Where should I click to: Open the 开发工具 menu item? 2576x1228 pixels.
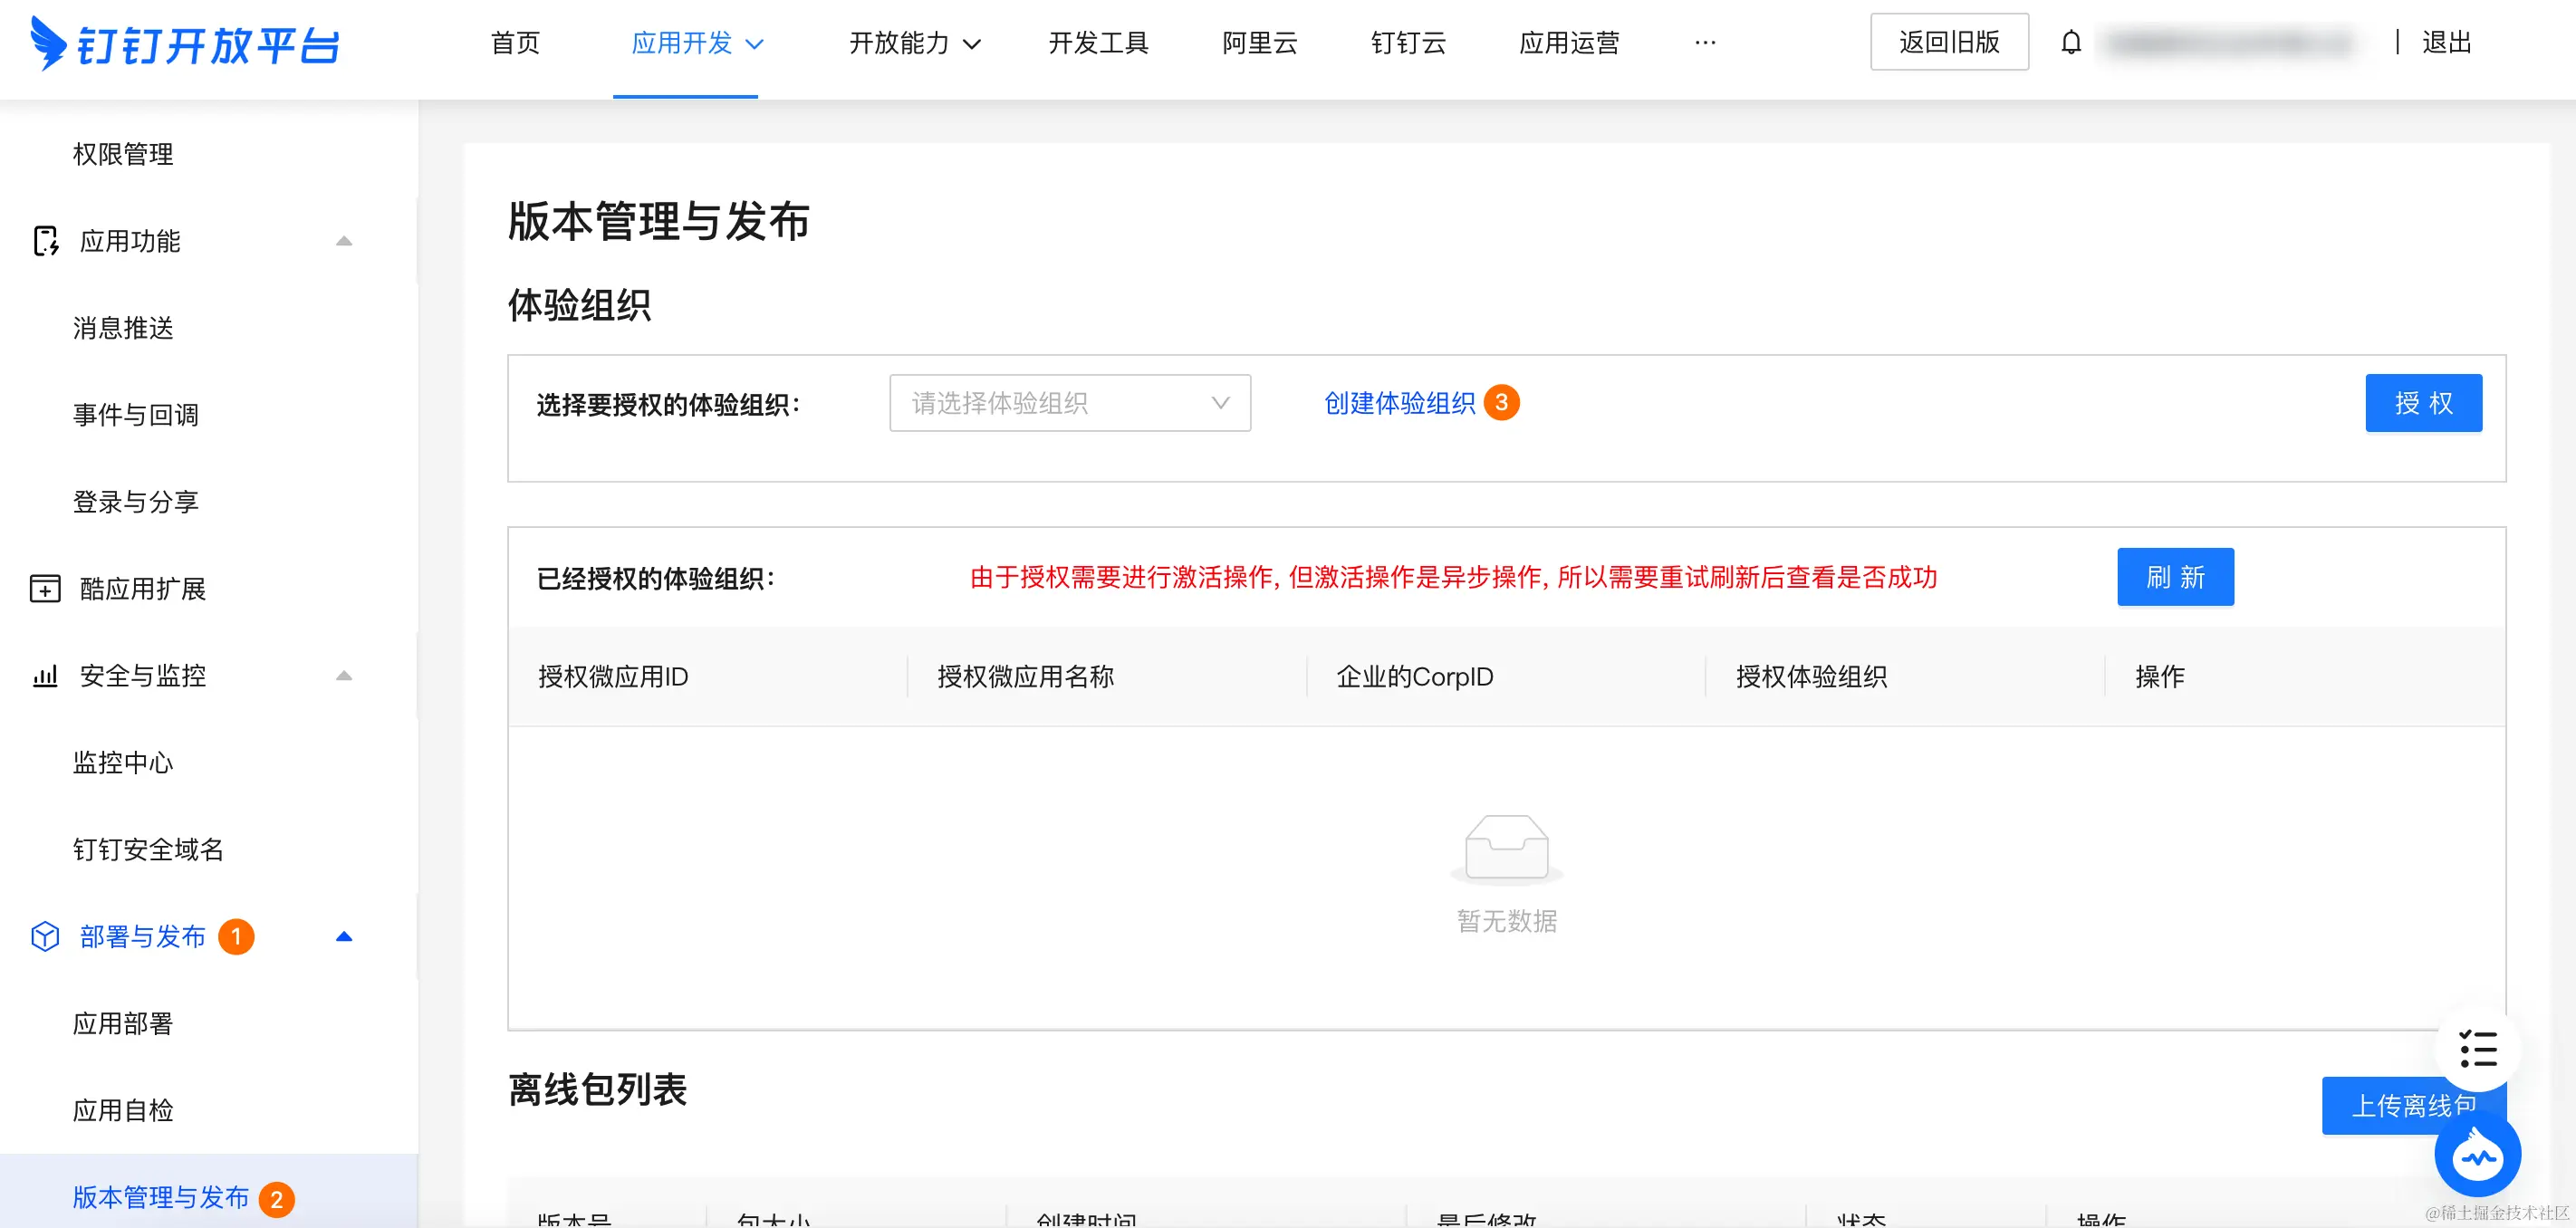point(1098,43)
